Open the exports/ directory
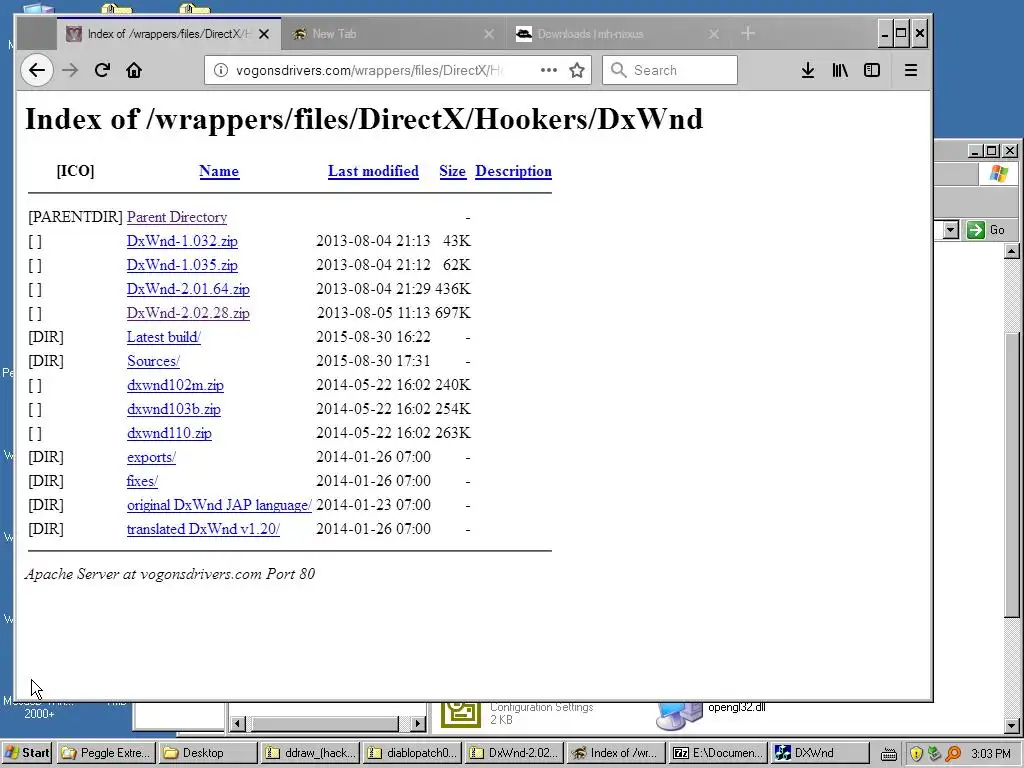1024x768 pixels. coord(152,457)
